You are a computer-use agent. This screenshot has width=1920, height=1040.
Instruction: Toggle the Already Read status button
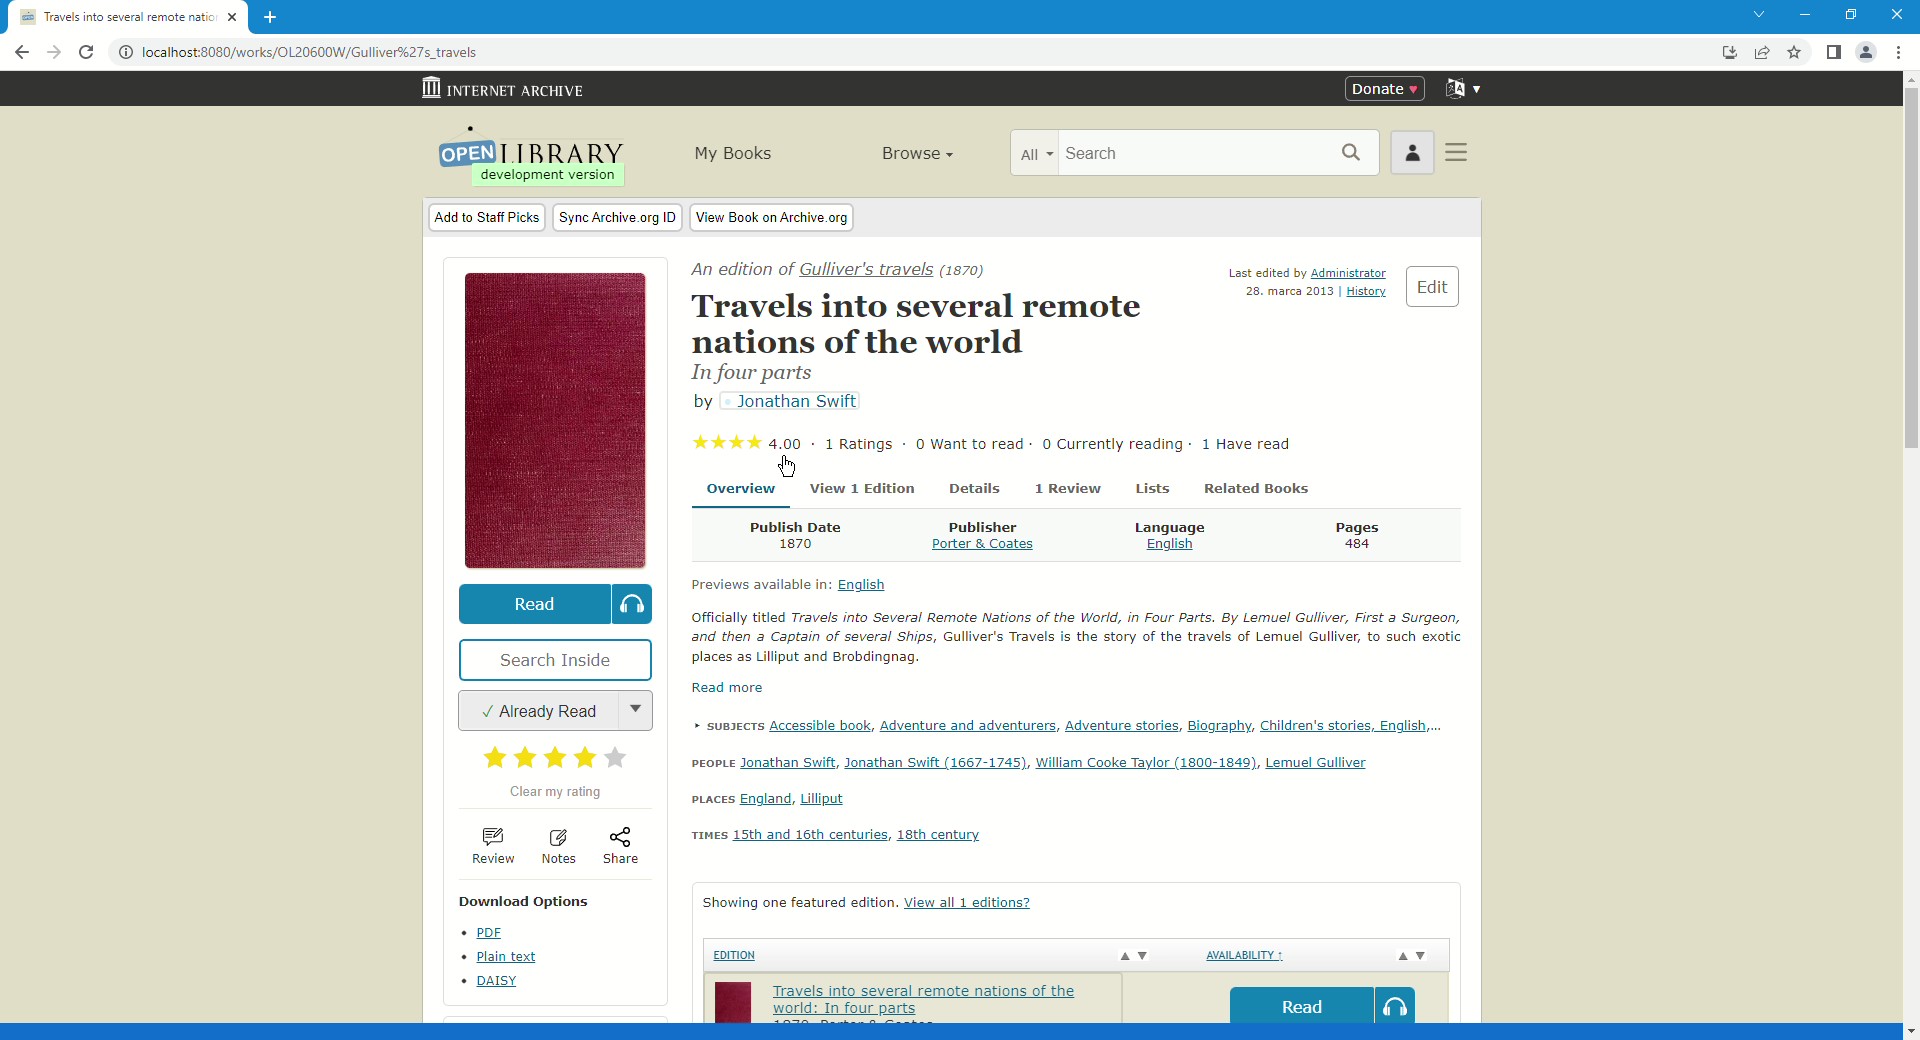point(538,711)
